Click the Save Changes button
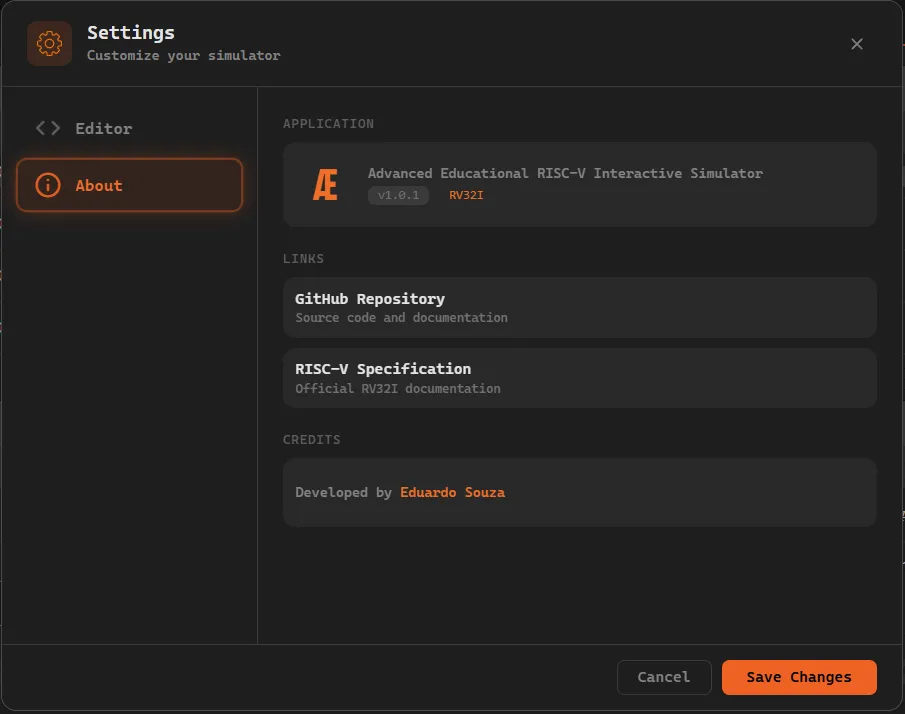This screenshot has width=905, height=714. (798, 677)
